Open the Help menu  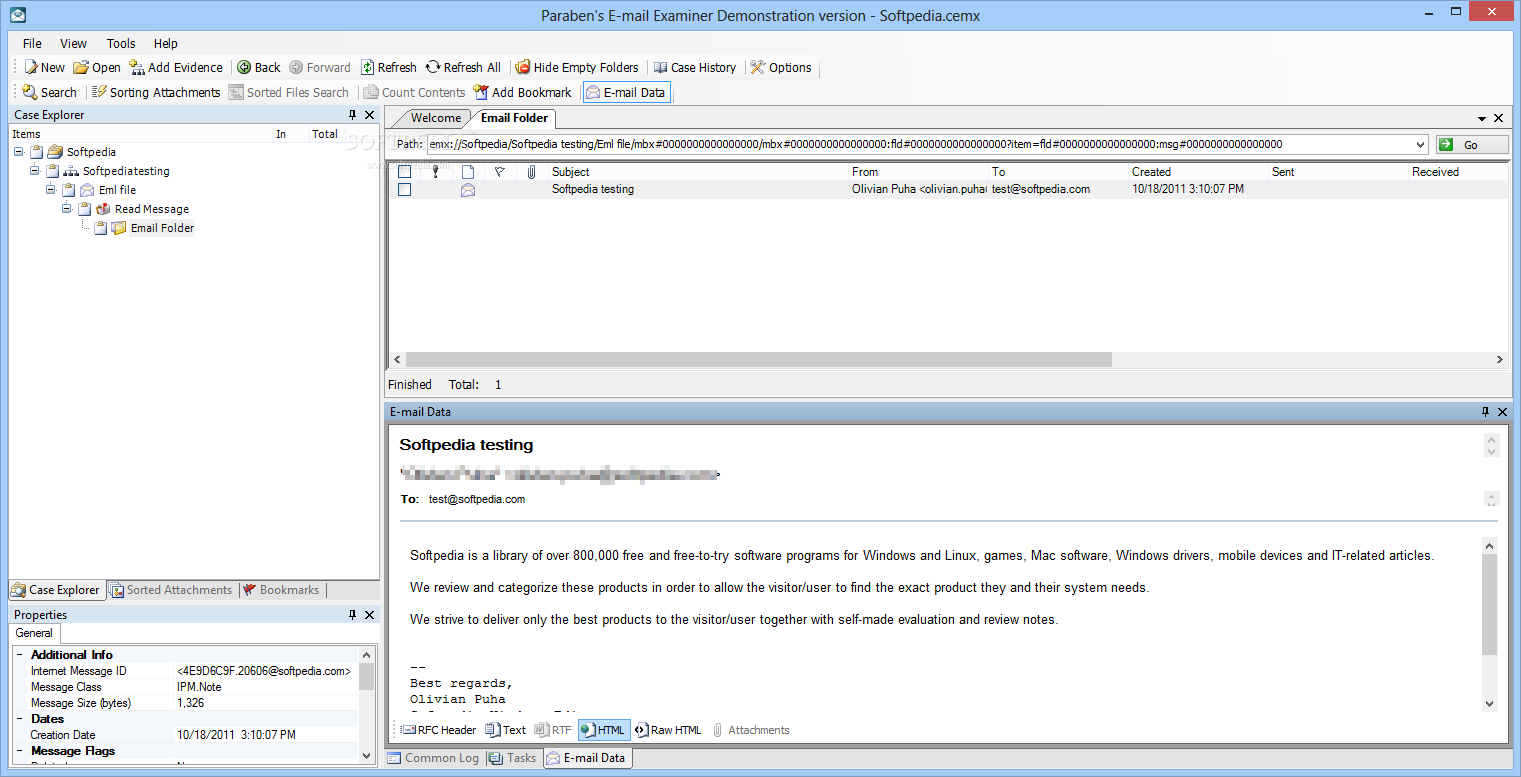click(x=166, y=43)
